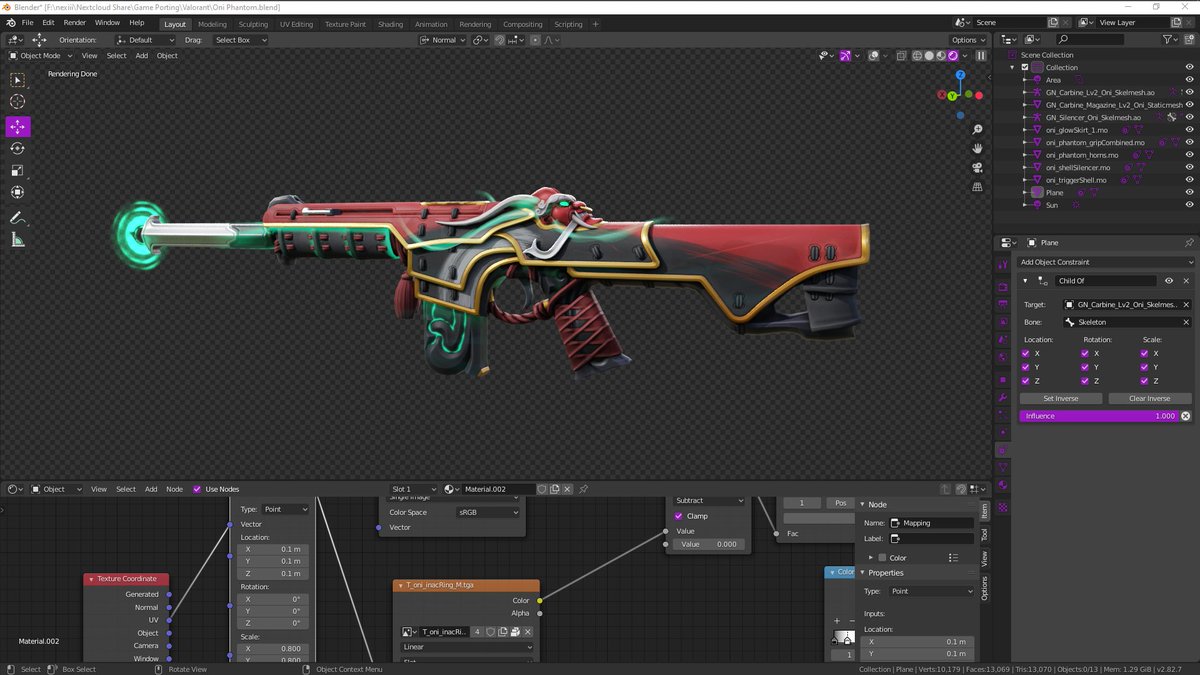Hide the Area light in outliner
Viewport: 1200px width, 675px height.
point(1189,80)
